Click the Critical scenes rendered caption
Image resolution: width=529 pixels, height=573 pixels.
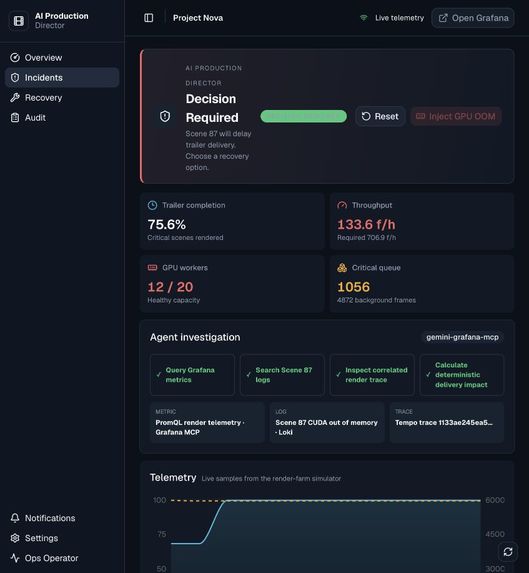pyautogui.click(x=185, y=238)
